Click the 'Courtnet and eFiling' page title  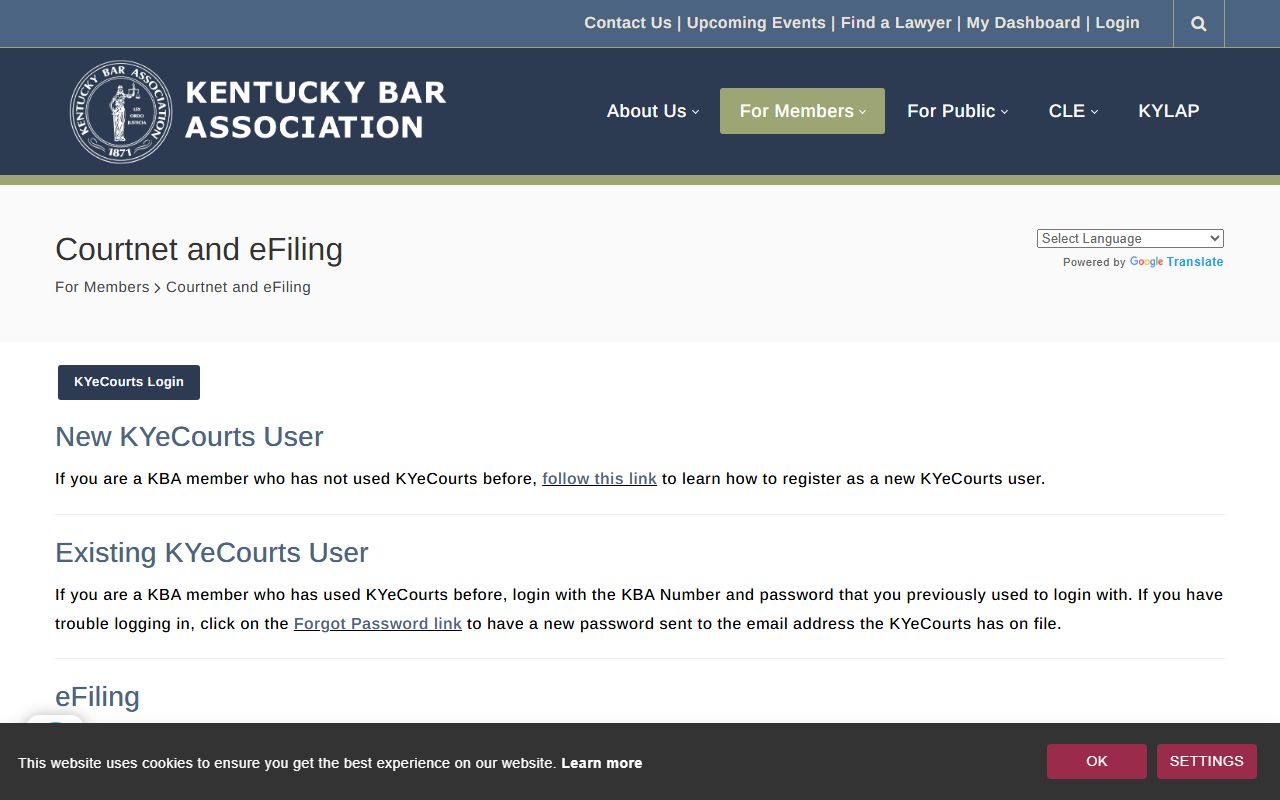point(199,249)
